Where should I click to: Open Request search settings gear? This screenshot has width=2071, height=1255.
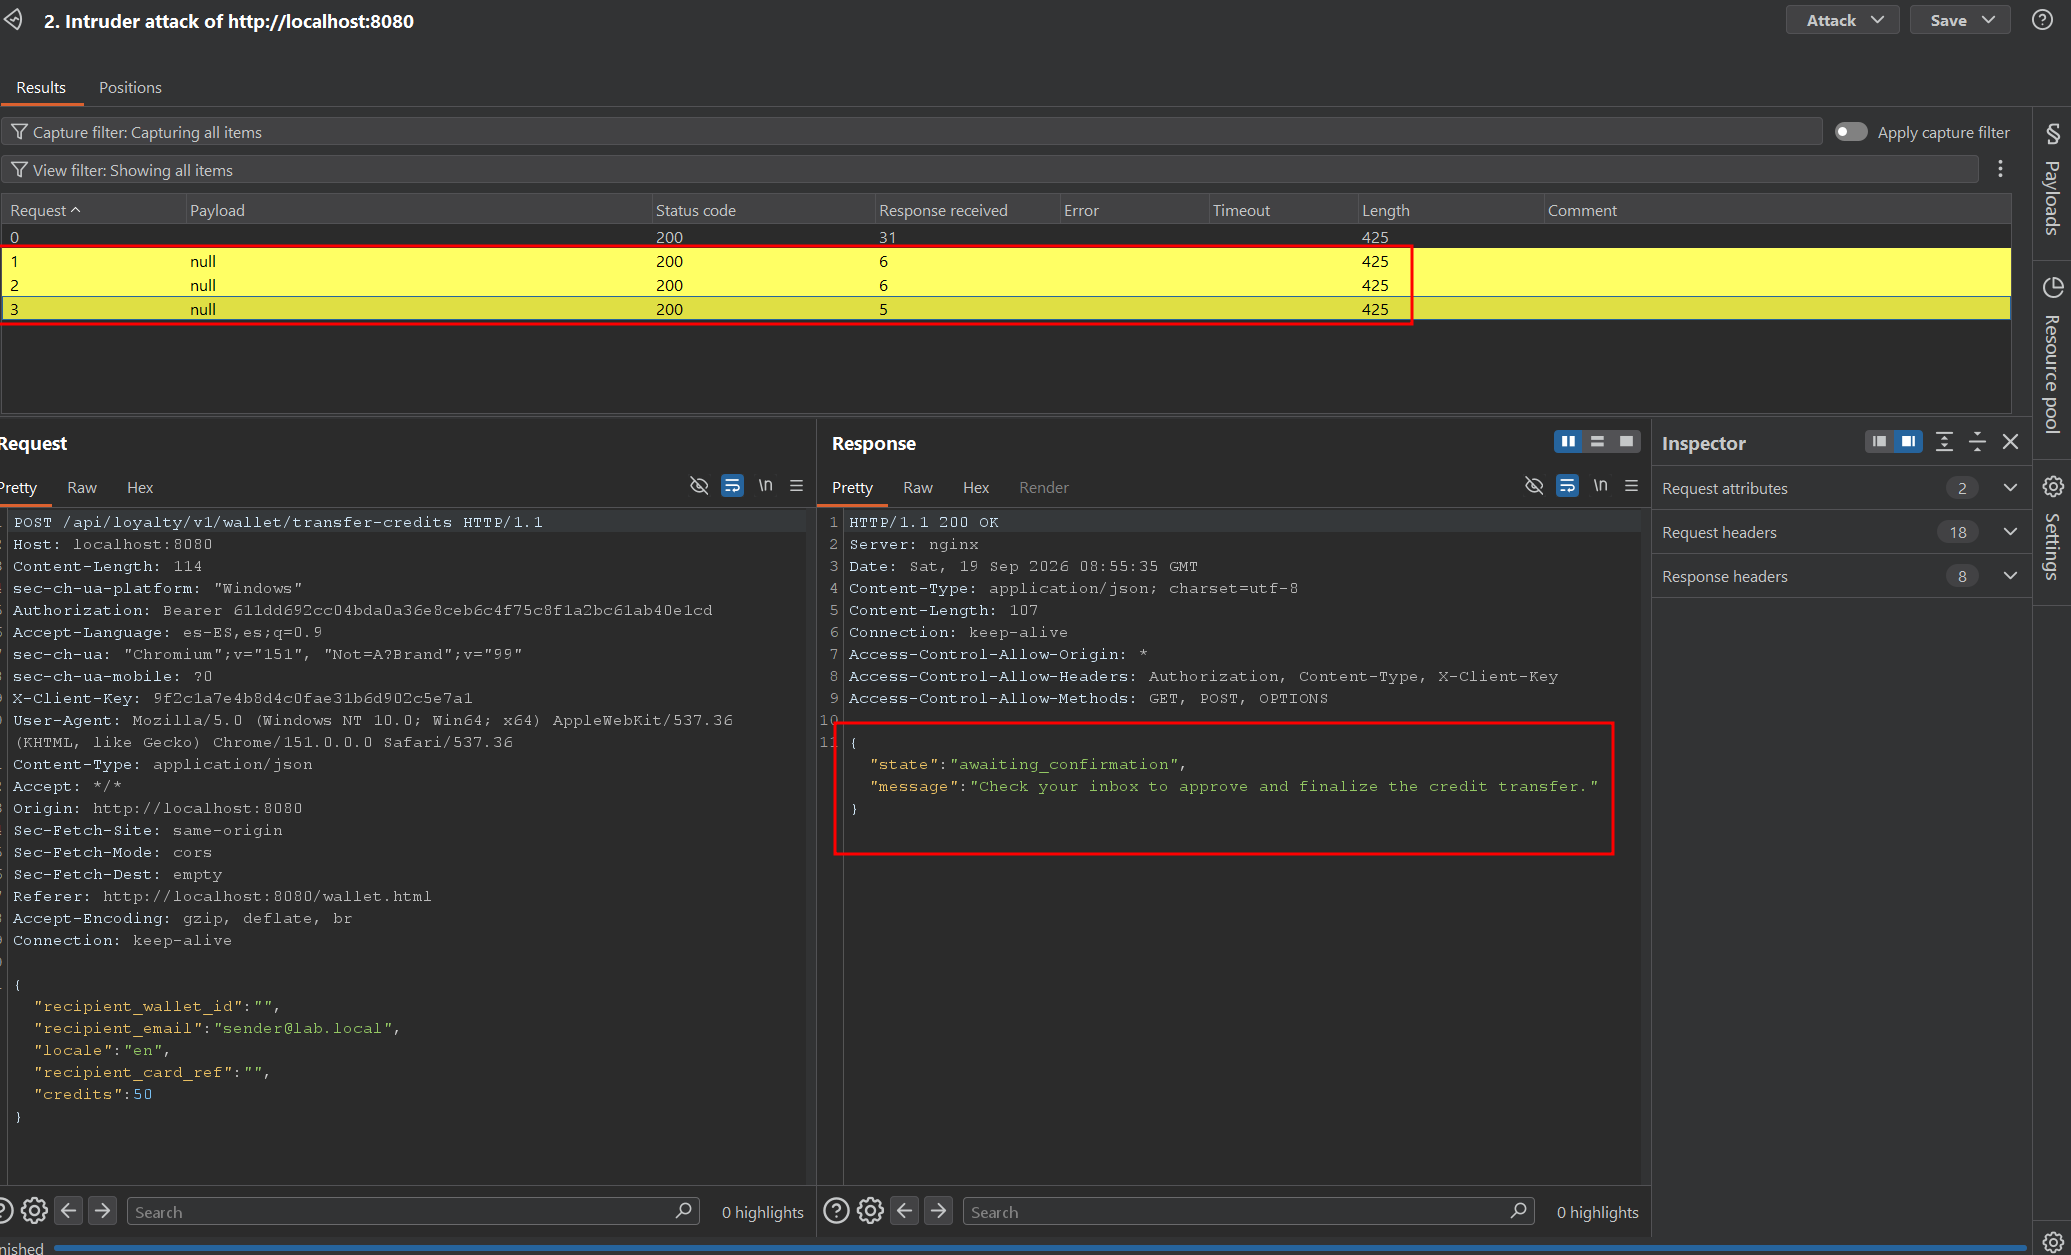[x=34, y=1211]
